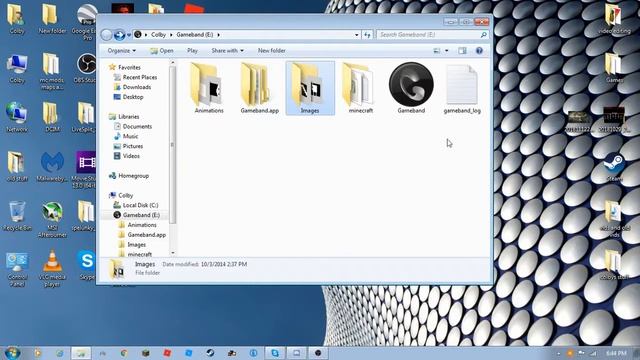Open the Network desktop icon

click(x=17, y=117)
